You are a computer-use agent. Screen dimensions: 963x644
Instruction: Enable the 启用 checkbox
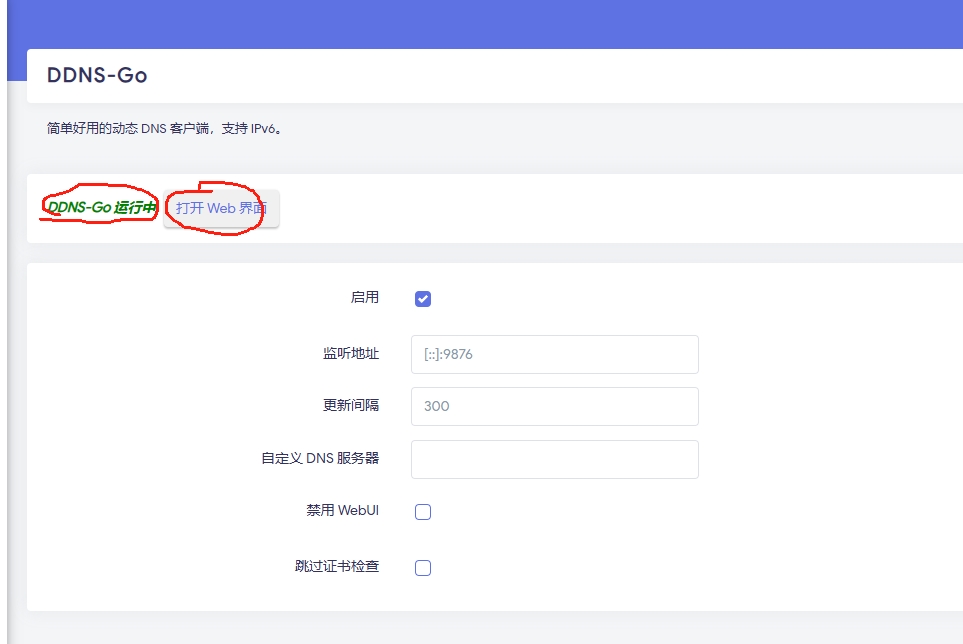pos(423,297)
